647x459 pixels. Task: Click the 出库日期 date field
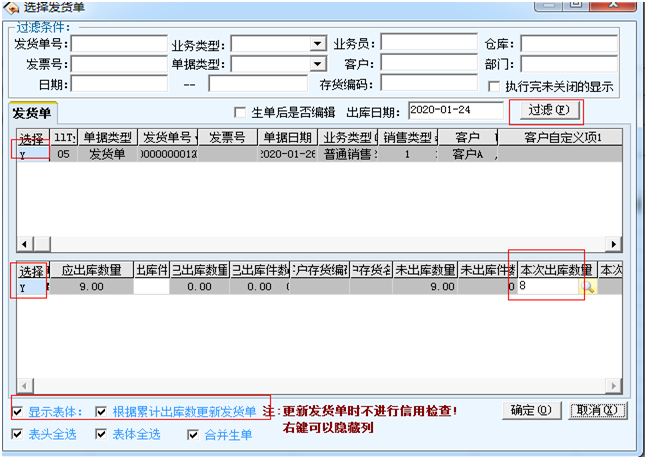click(455, 110)
